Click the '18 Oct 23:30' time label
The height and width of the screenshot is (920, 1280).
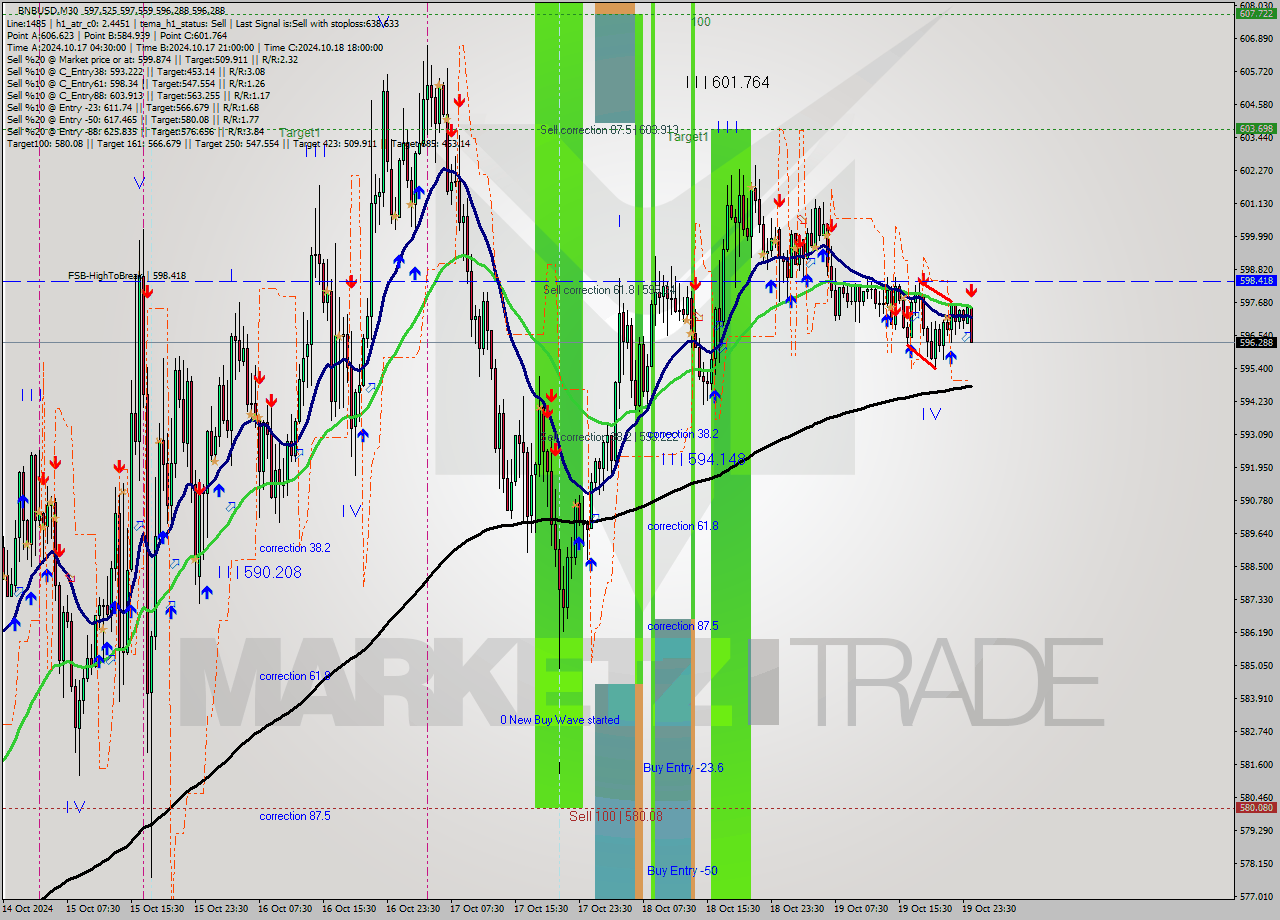coord(797,909)
